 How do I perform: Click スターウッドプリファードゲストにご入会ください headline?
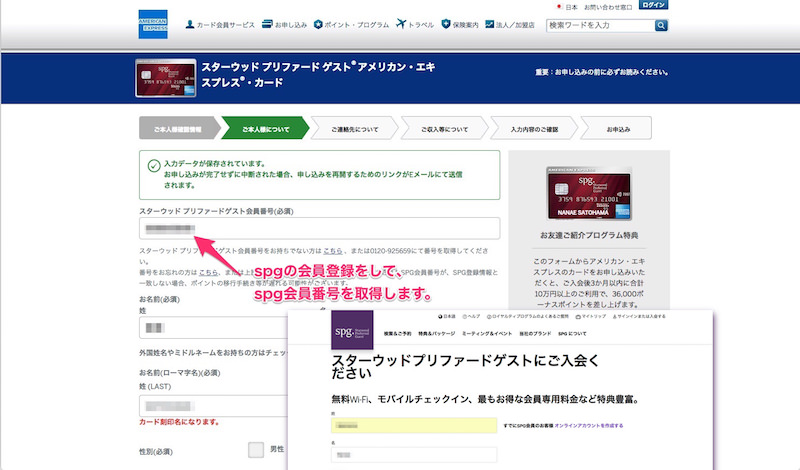[x=465, y=366]
